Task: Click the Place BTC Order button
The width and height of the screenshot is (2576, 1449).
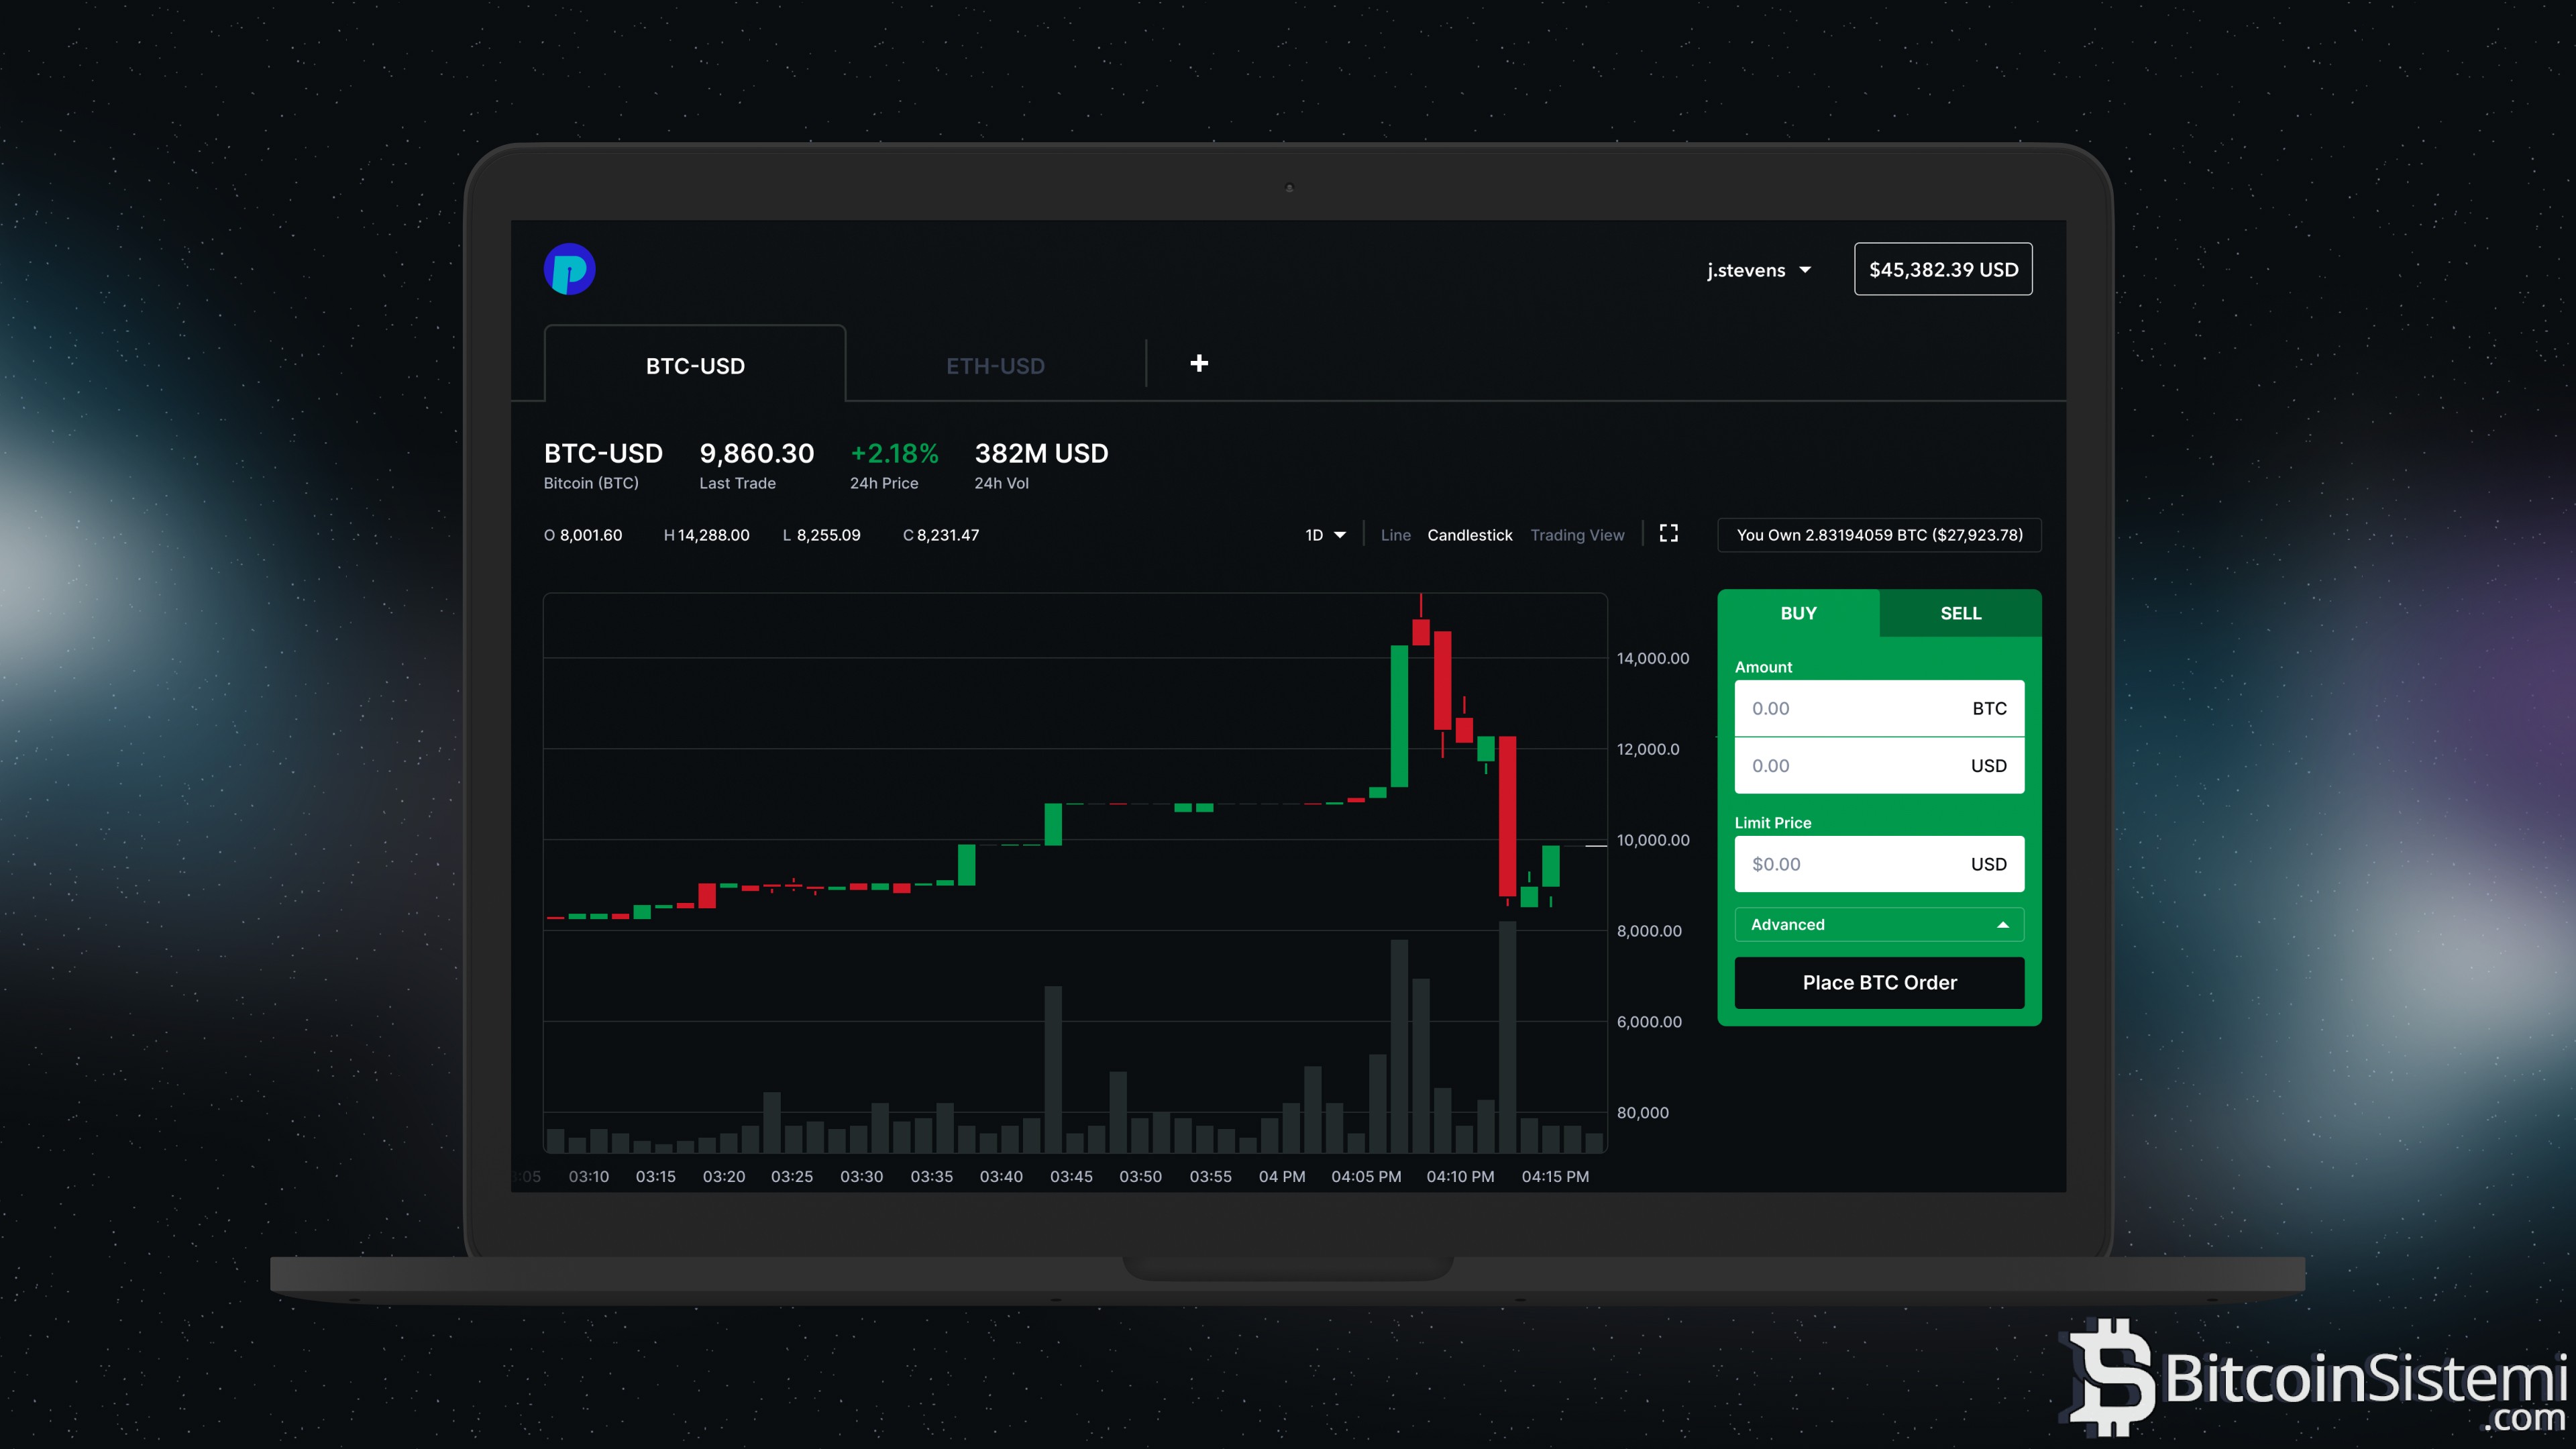Action: point(1878,982)
